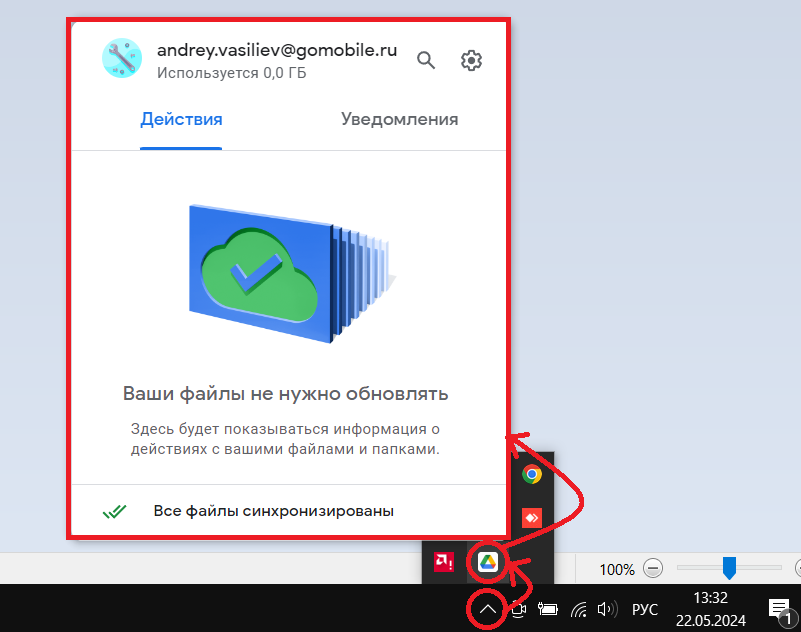Open the volume speaker icon
Viewport: 801px width, 632px height.
coord(605,609)
